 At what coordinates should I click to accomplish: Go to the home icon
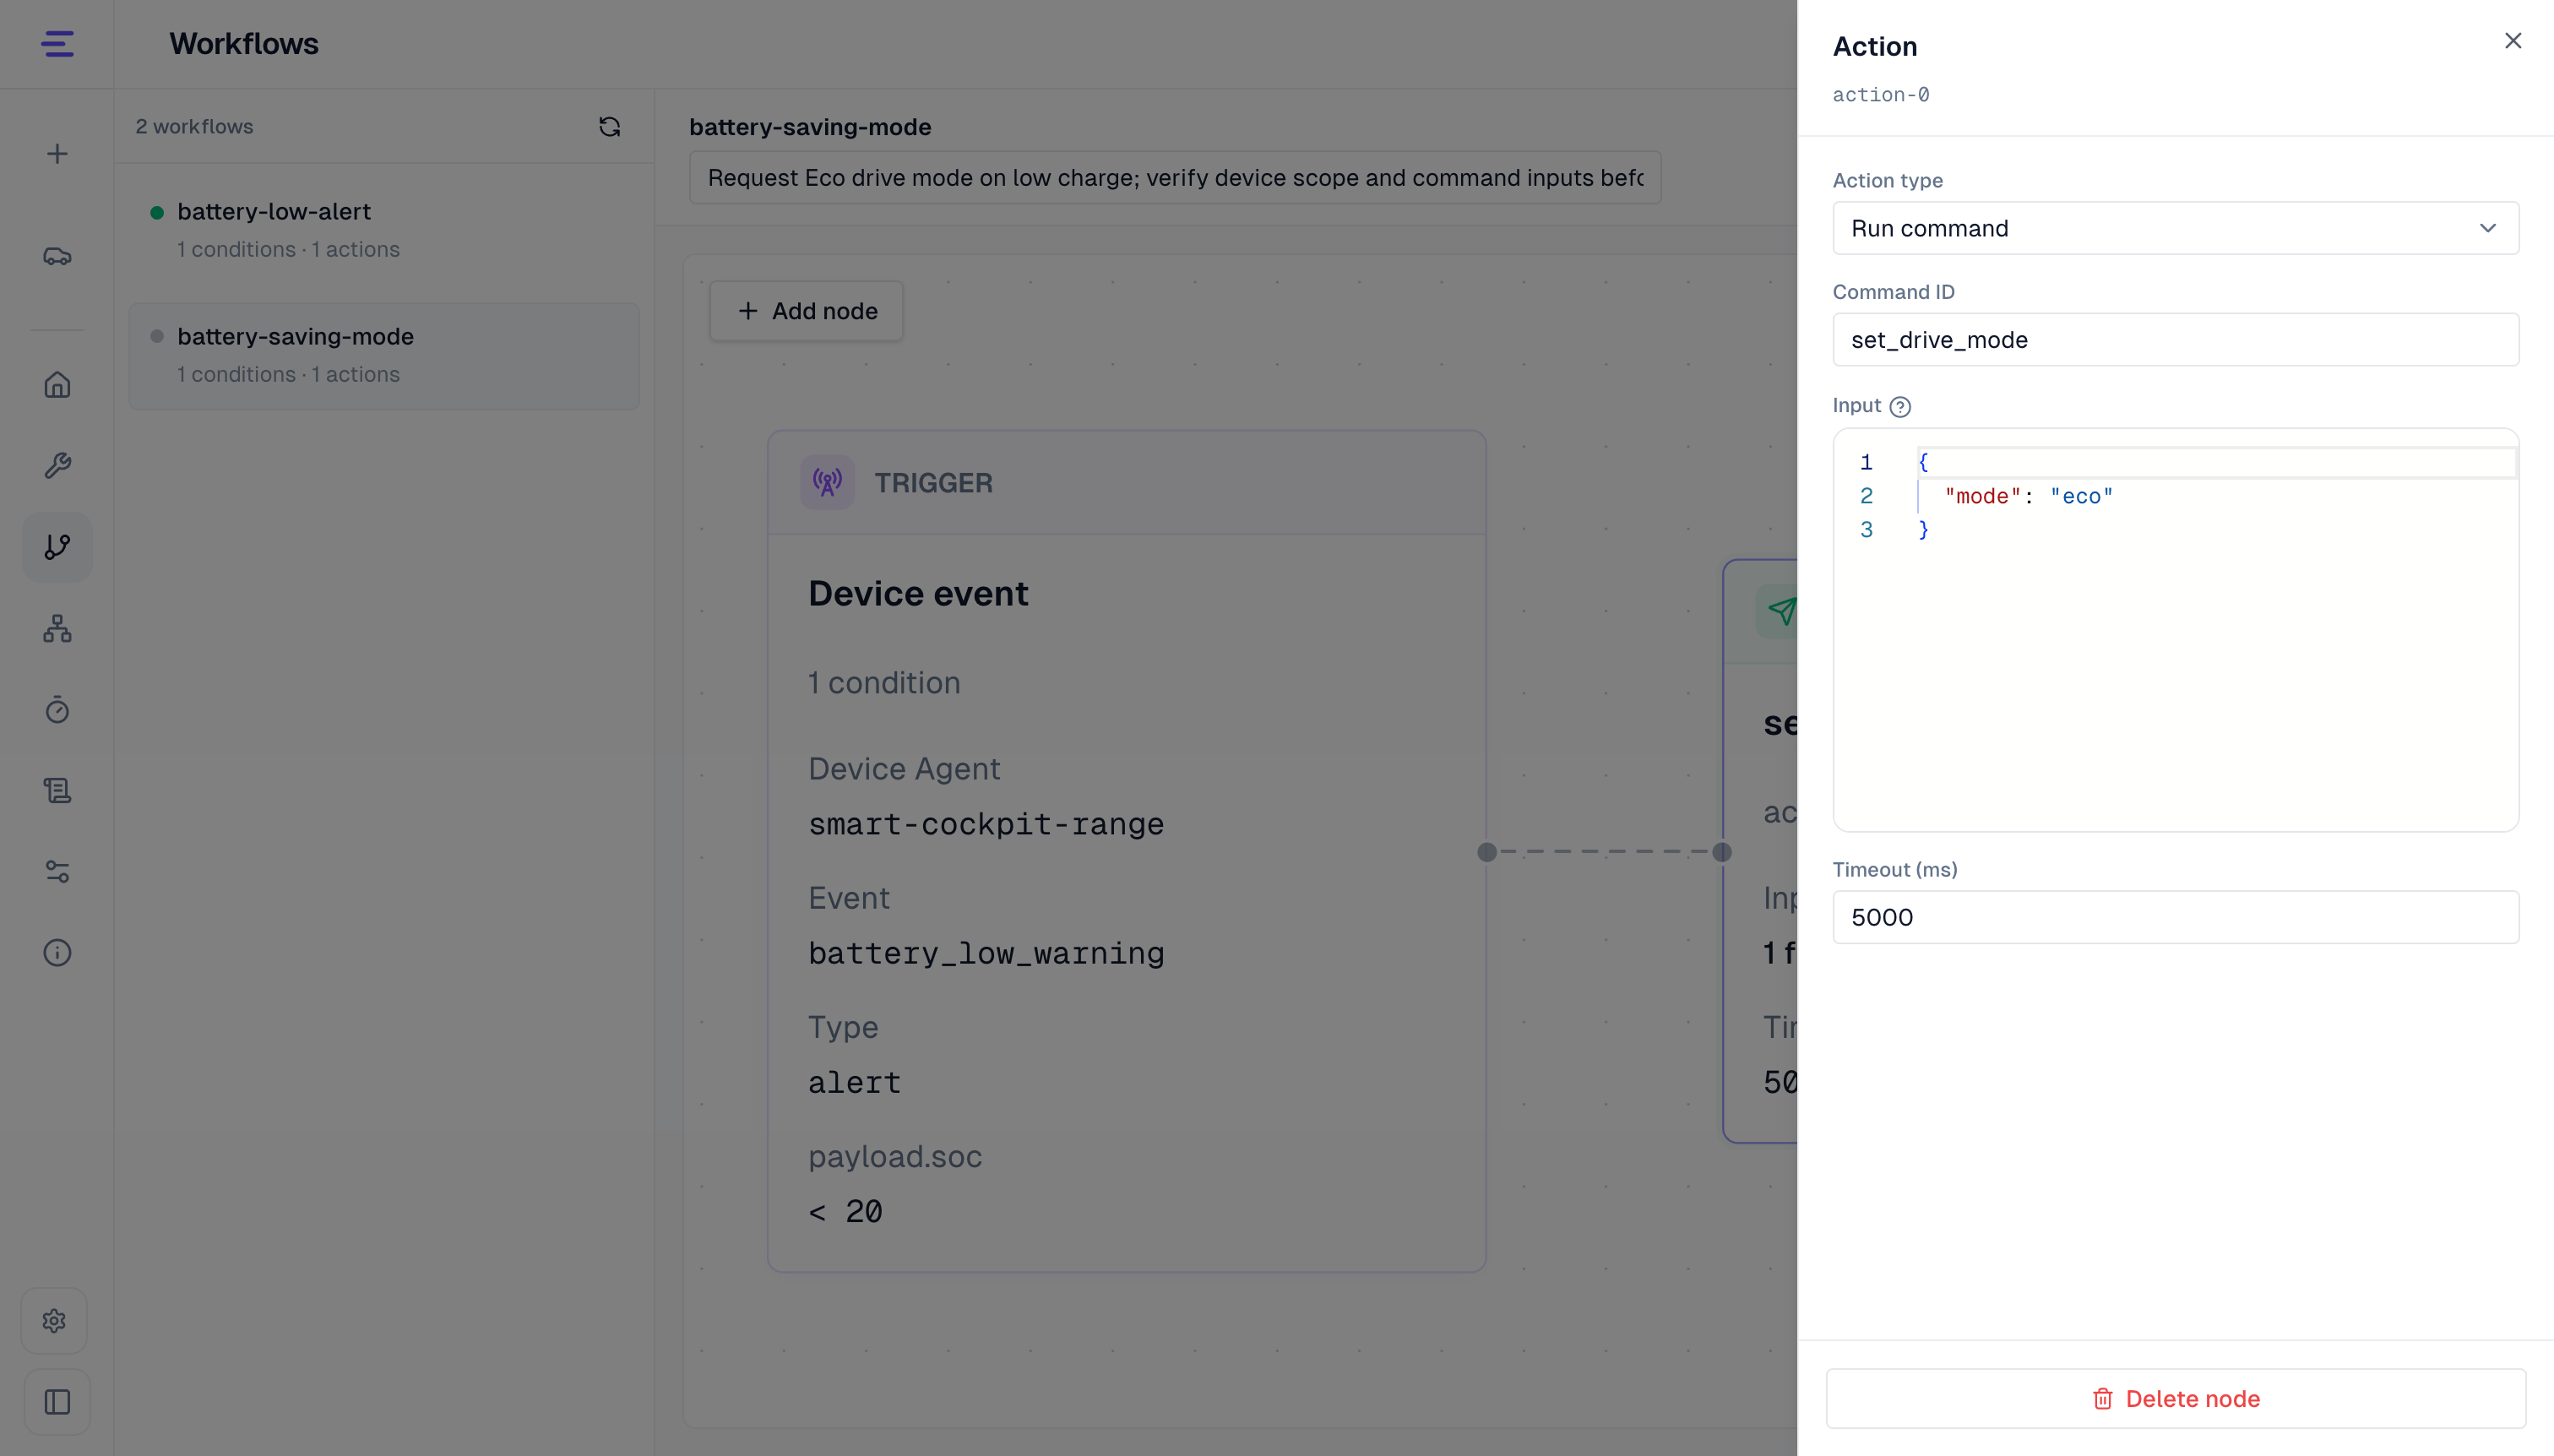(57, 385)
